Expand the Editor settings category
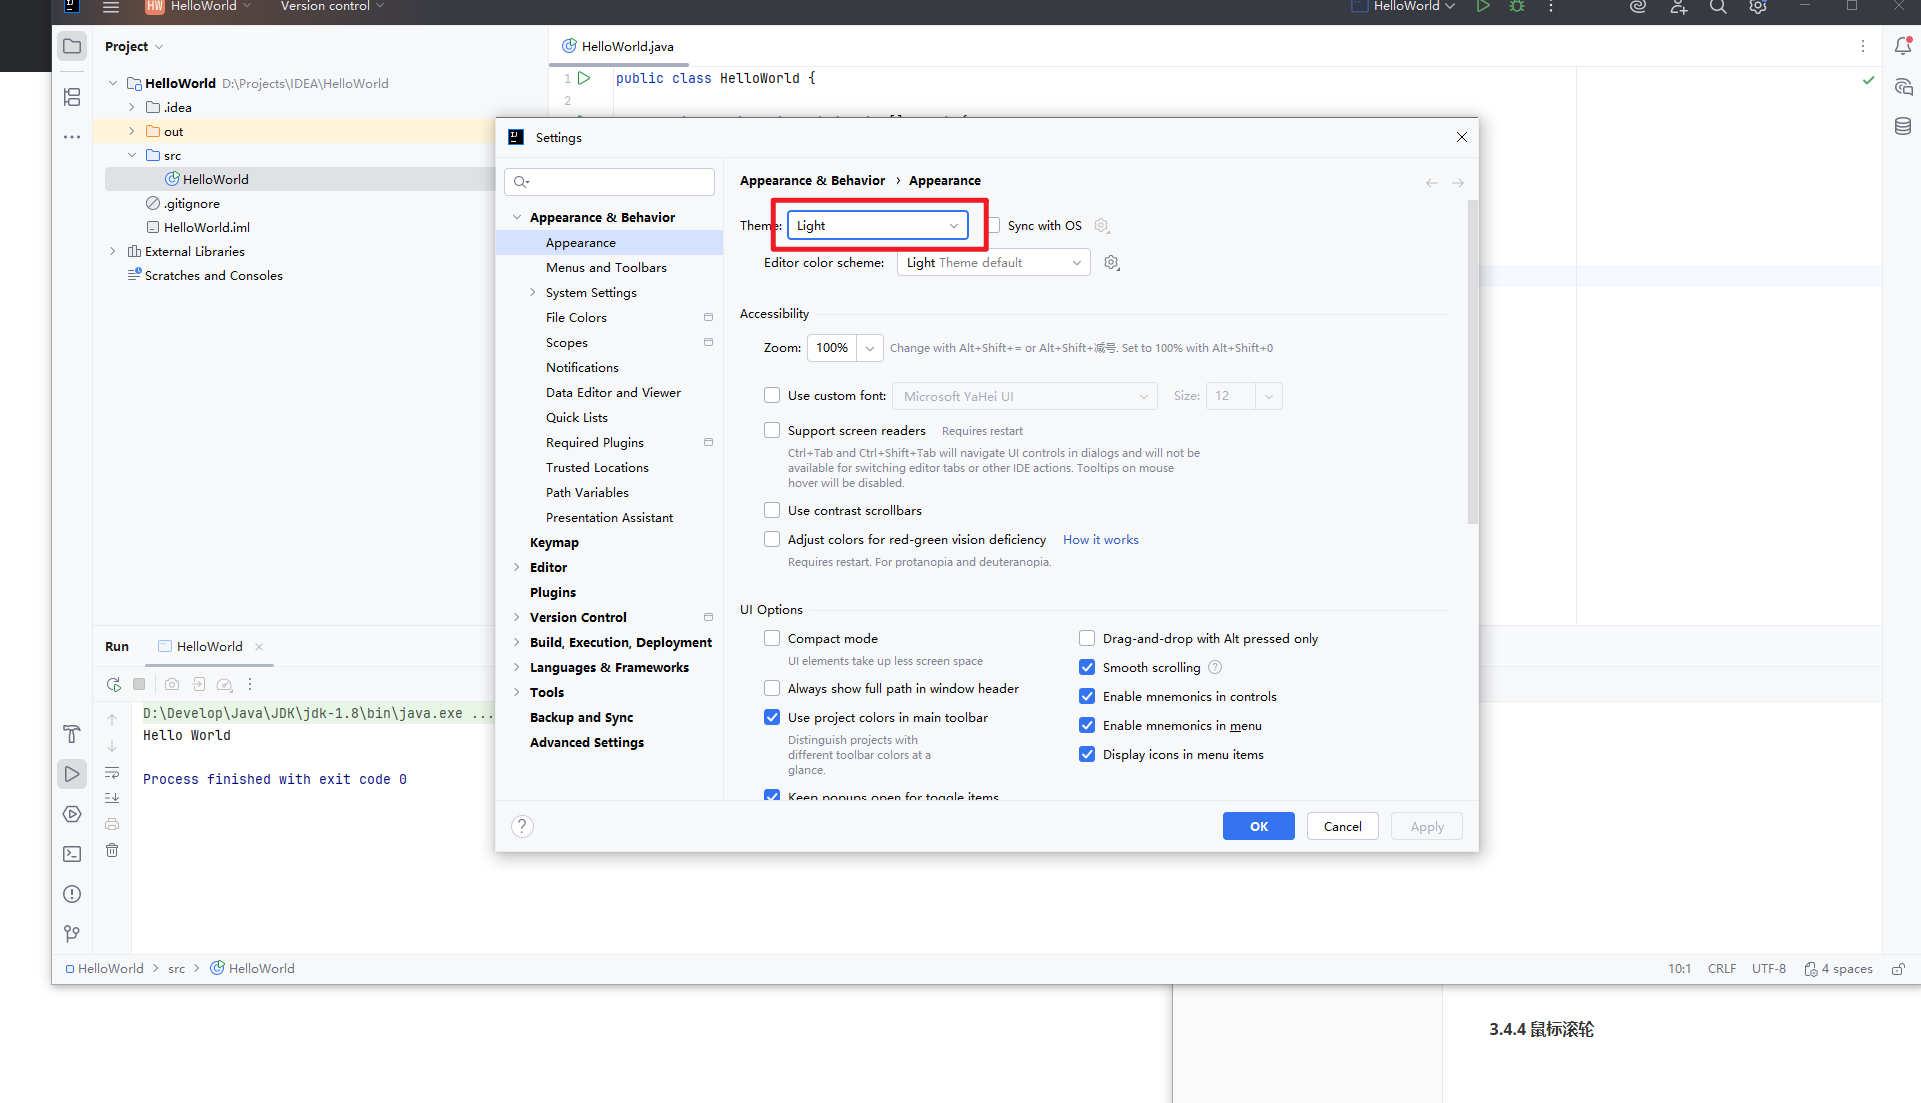Screen dimensions: 1921x1103 click(x=517, y=567)
